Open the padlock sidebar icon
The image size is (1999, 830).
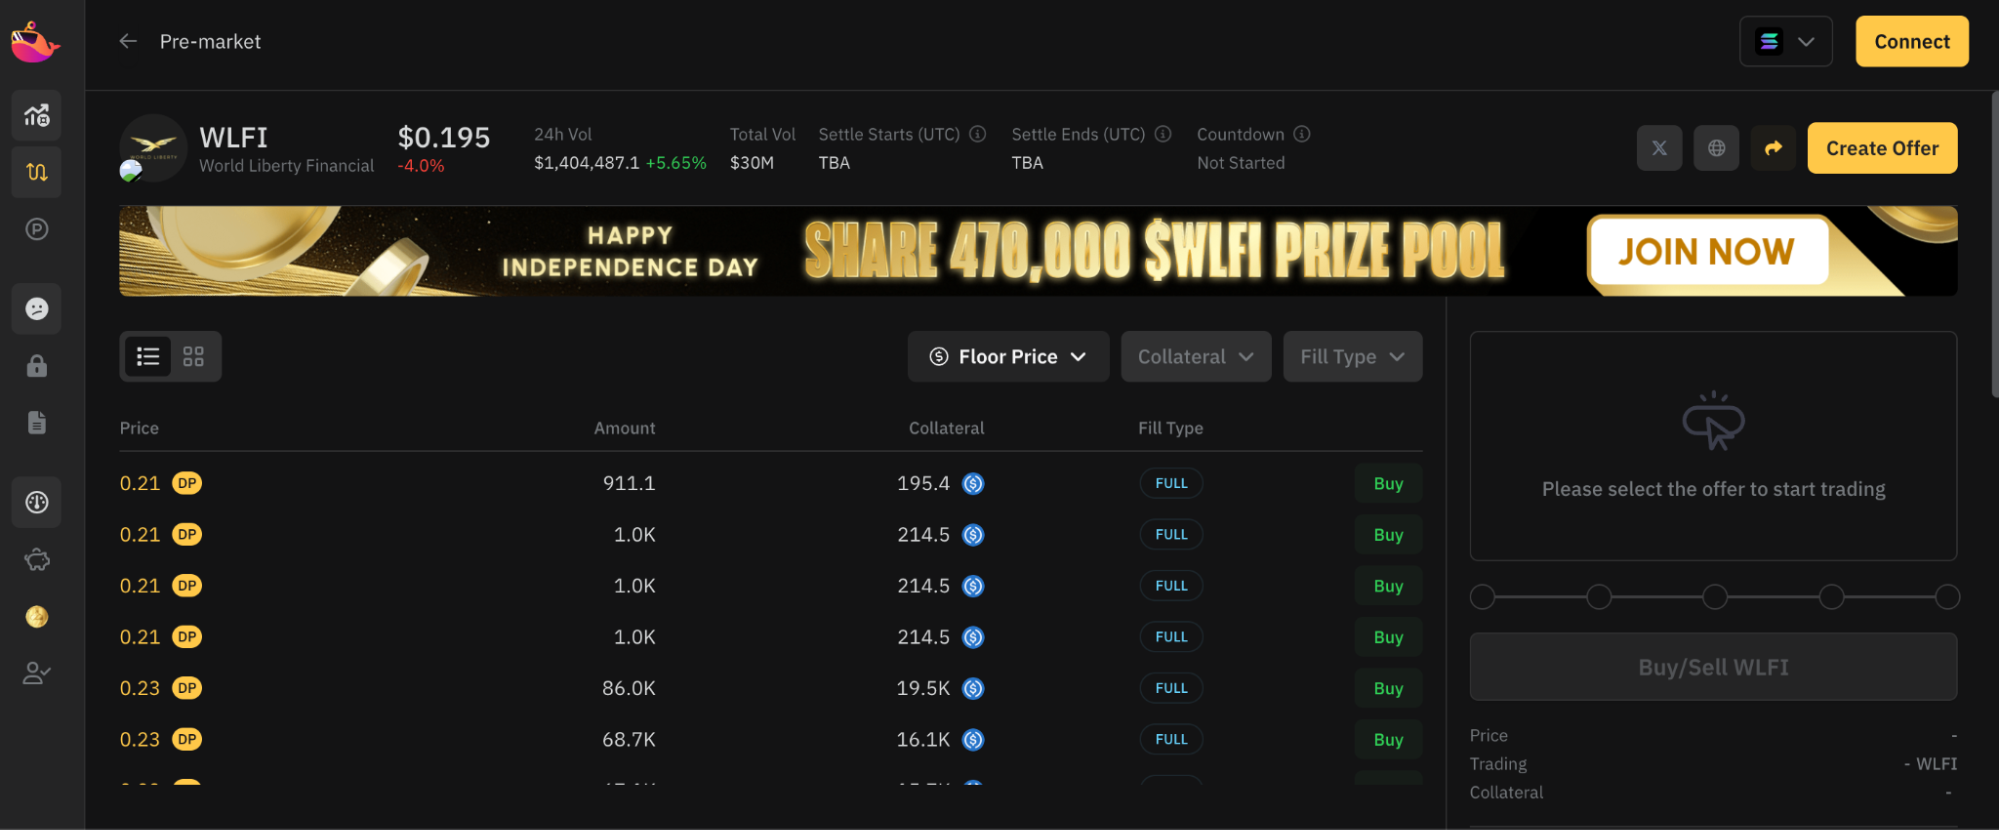point(37,366)
